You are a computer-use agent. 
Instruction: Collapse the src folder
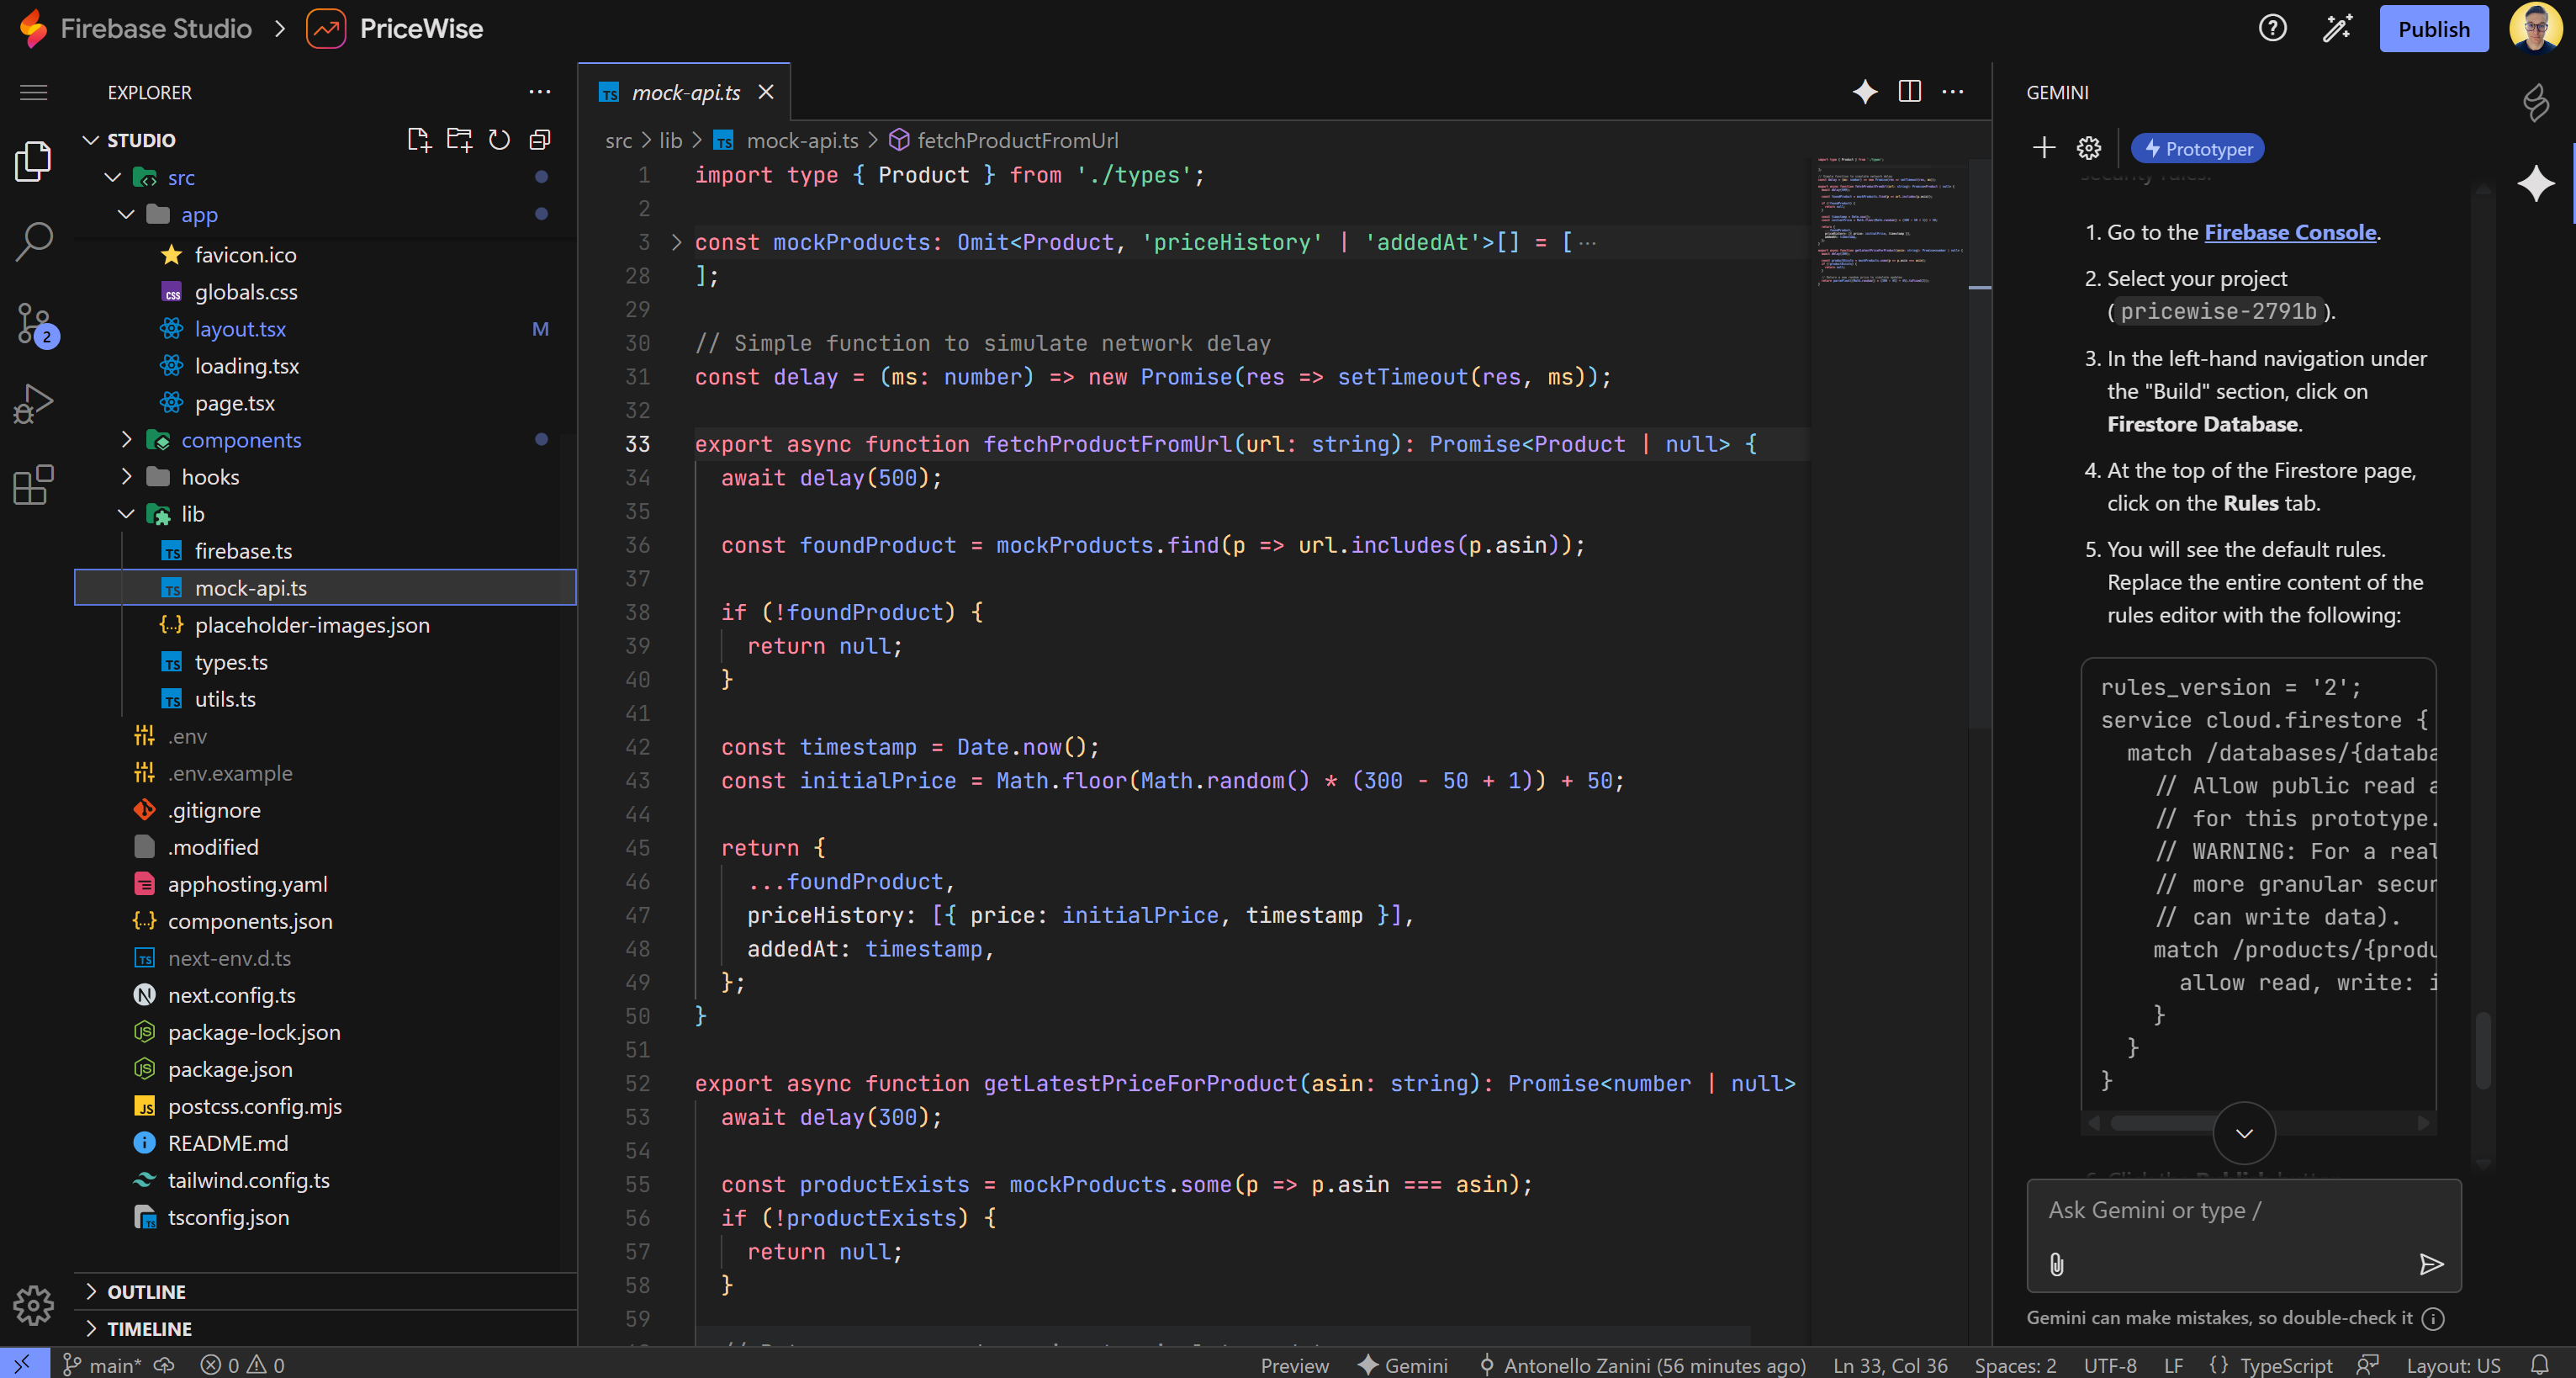112,177
